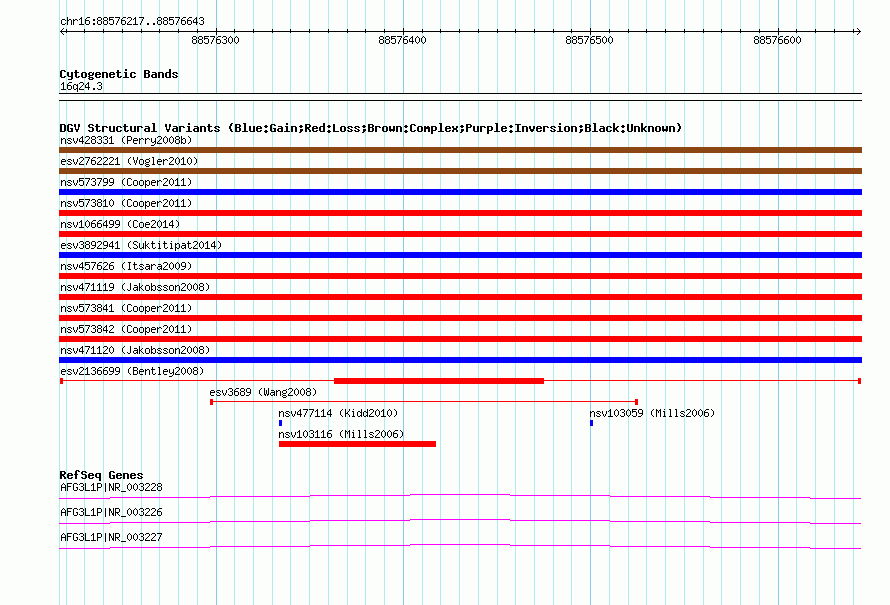Image resolution: width=890 pixels, height=605 pixels.
Task: Open nsv477114 (Kidd2010) label
Action: pos(338,413)
